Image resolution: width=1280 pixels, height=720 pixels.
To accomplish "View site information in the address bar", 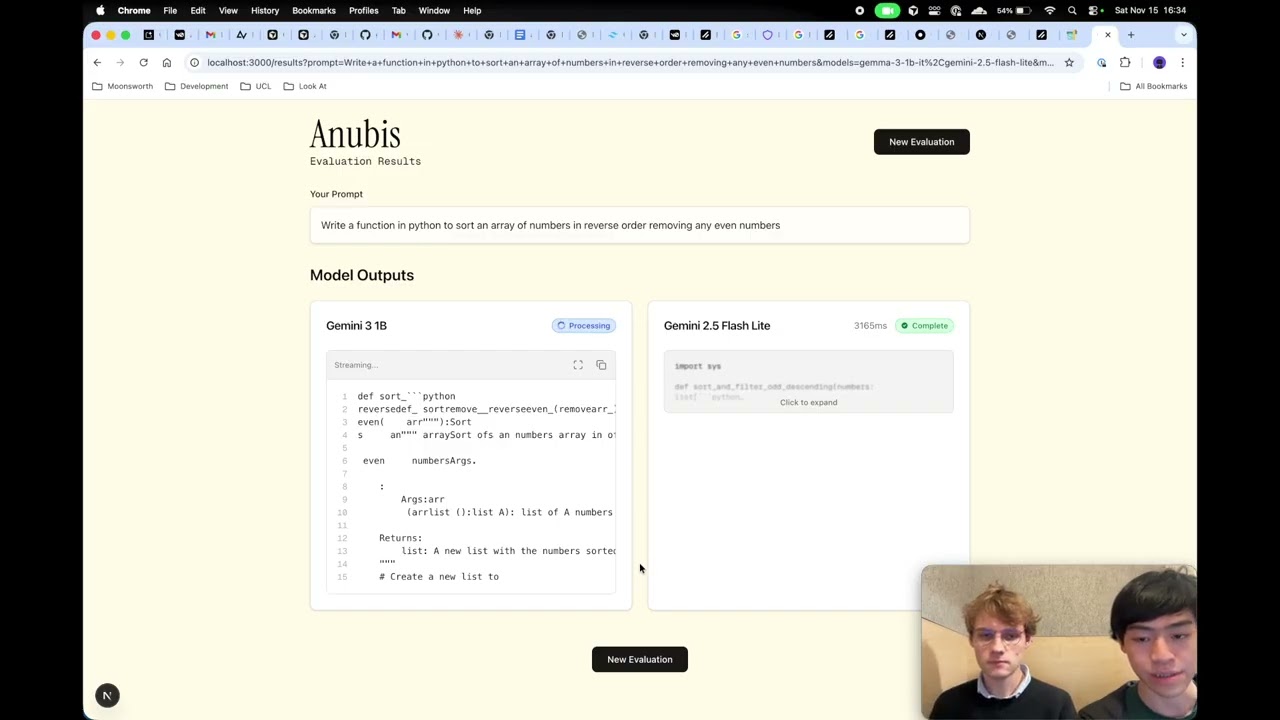I will pyautogui.click(x=194, y=62).
